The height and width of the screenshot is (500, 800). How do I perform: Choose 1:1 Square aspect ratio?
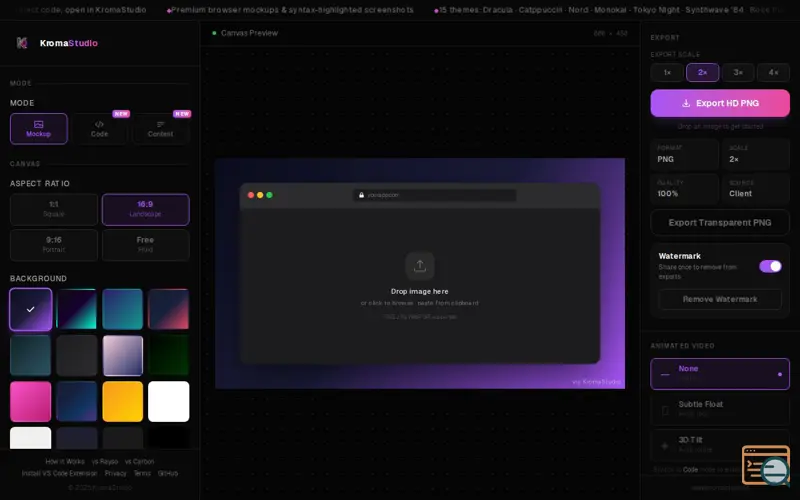pyautogui.click(x=54, y=209)
